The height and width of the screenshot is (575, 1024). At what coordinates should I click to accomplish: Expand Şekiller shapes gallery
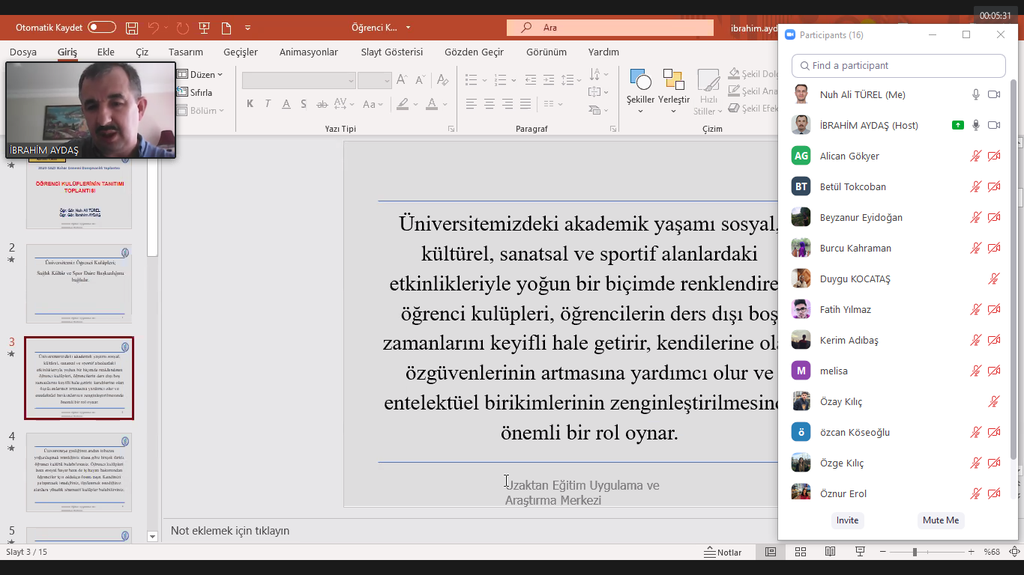click(640, 111)
